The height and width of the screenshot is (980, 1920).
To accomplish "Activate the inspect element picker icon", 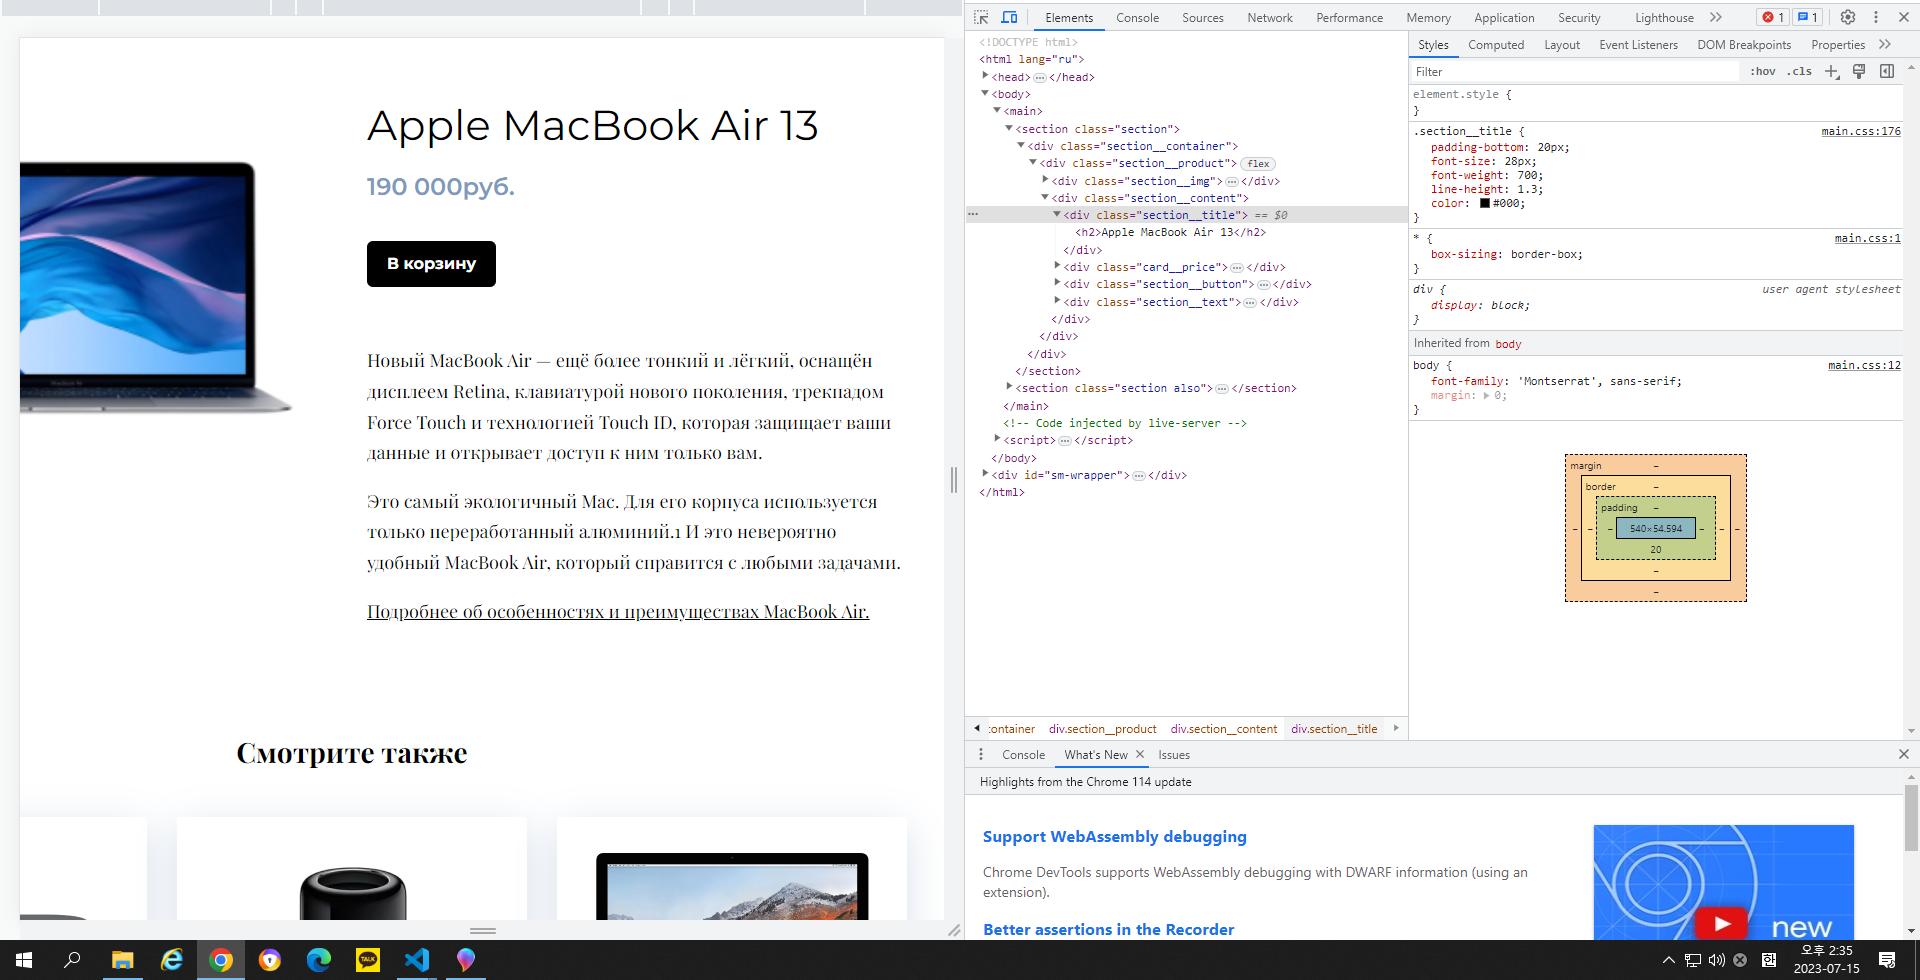I will 981,17.
